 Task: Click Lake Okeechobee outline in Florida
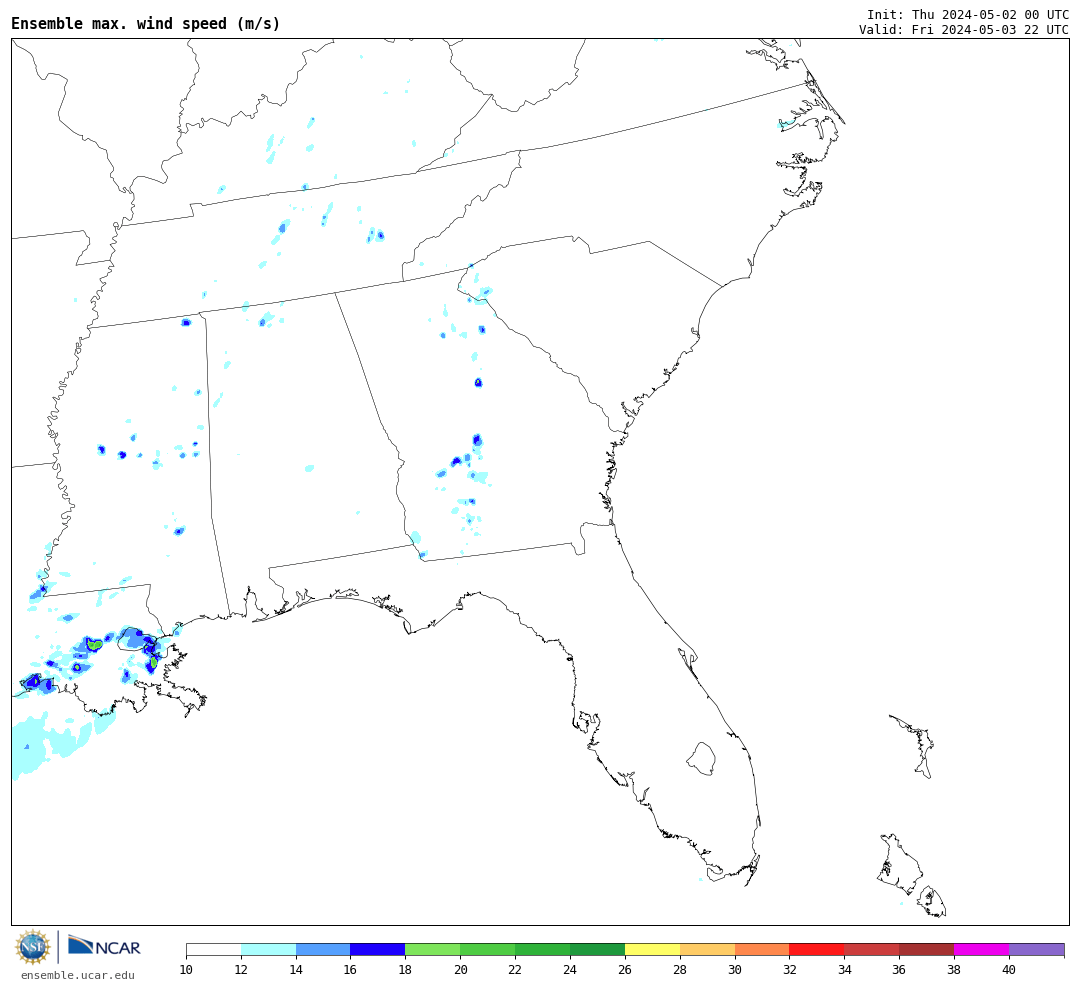pos(701,759)
